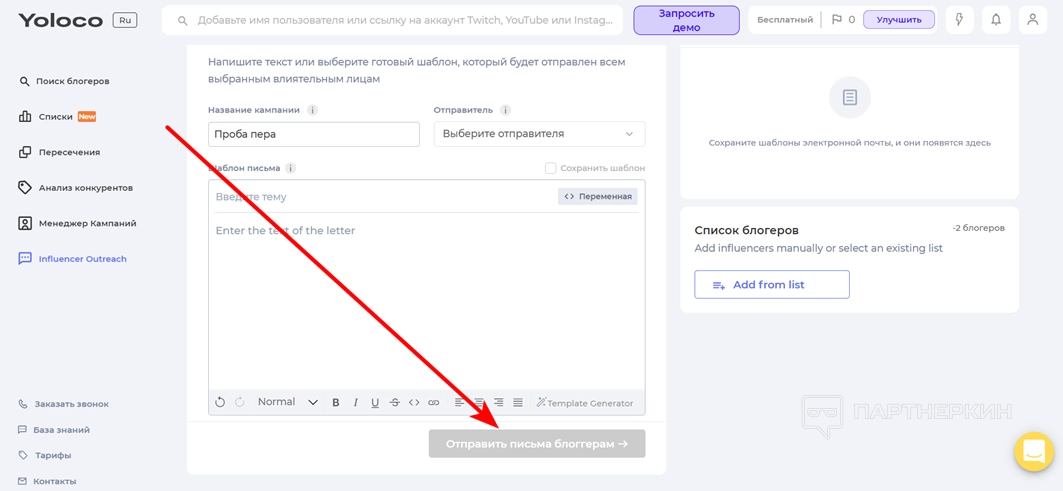The height and width of the screenshot is (491, 1063).
Task: Undo the last editor action
Action: coord(220,403)
